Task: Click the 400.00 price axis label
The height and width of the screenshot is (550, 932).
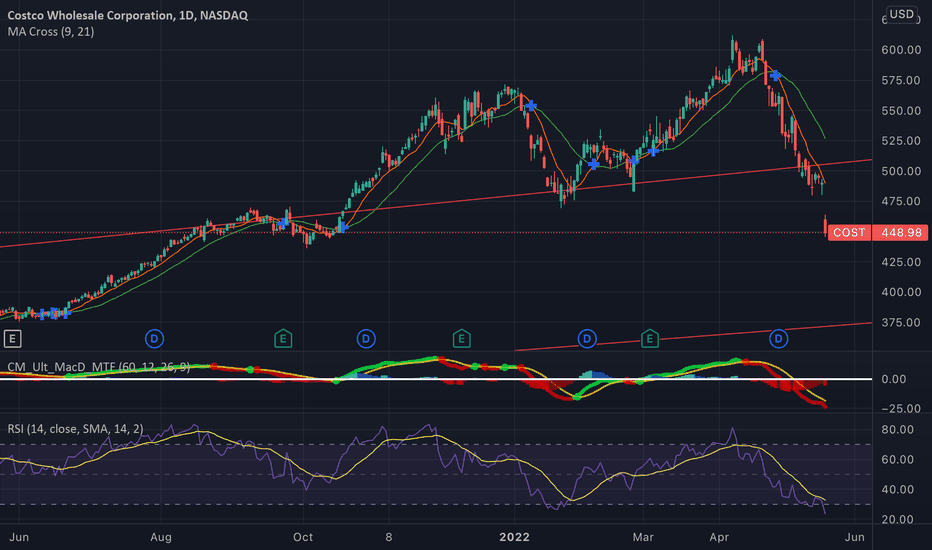Action: 901,292
